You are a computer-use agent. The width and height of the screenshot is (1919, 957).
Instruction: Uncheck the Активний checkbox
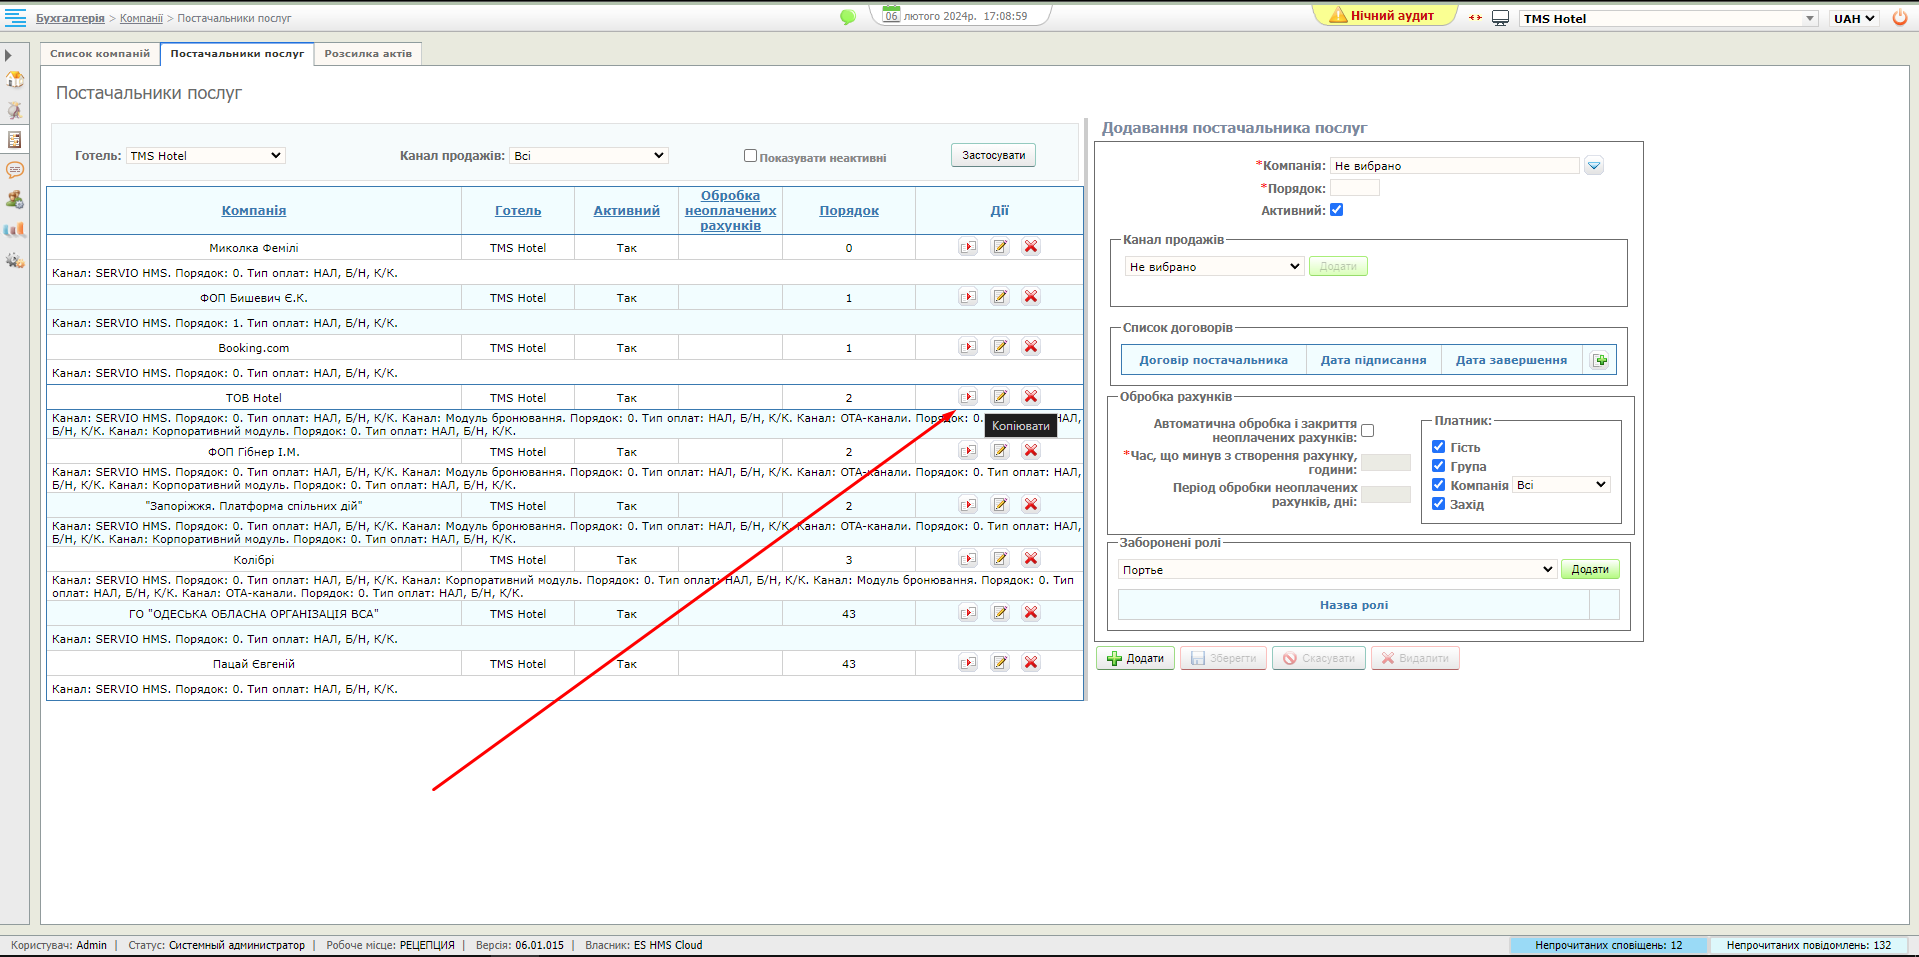point(1336,210)
